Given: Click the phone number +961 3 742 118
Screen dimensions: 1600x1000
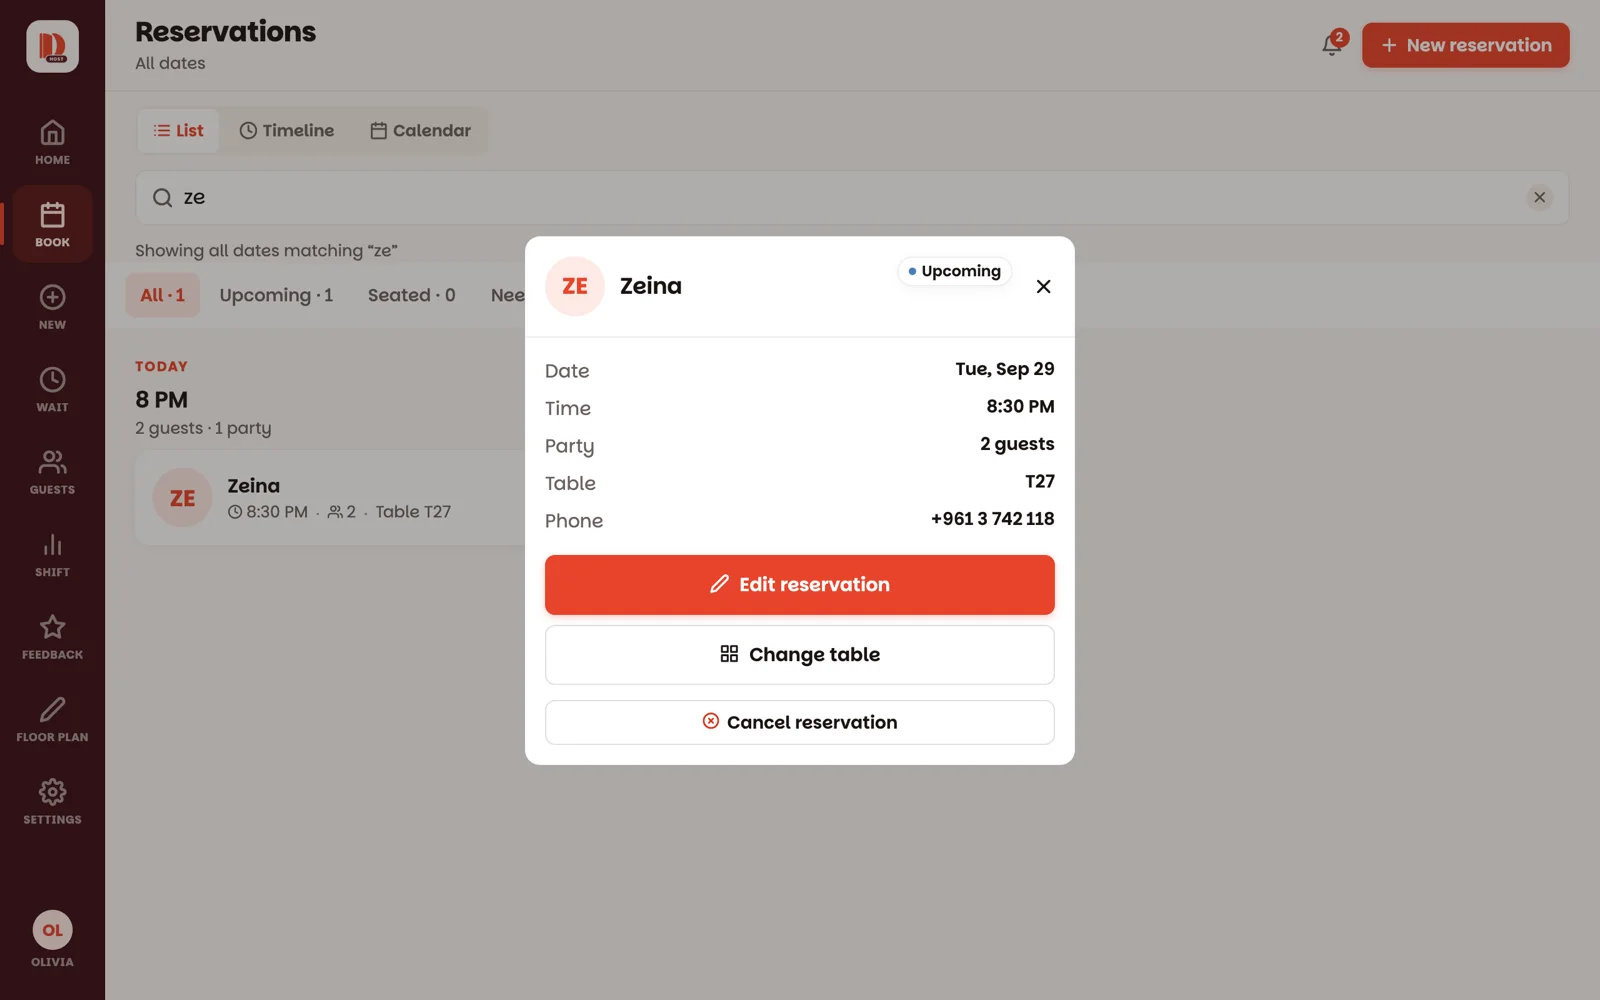Looking at the screenshot, I should coord(992,519).
